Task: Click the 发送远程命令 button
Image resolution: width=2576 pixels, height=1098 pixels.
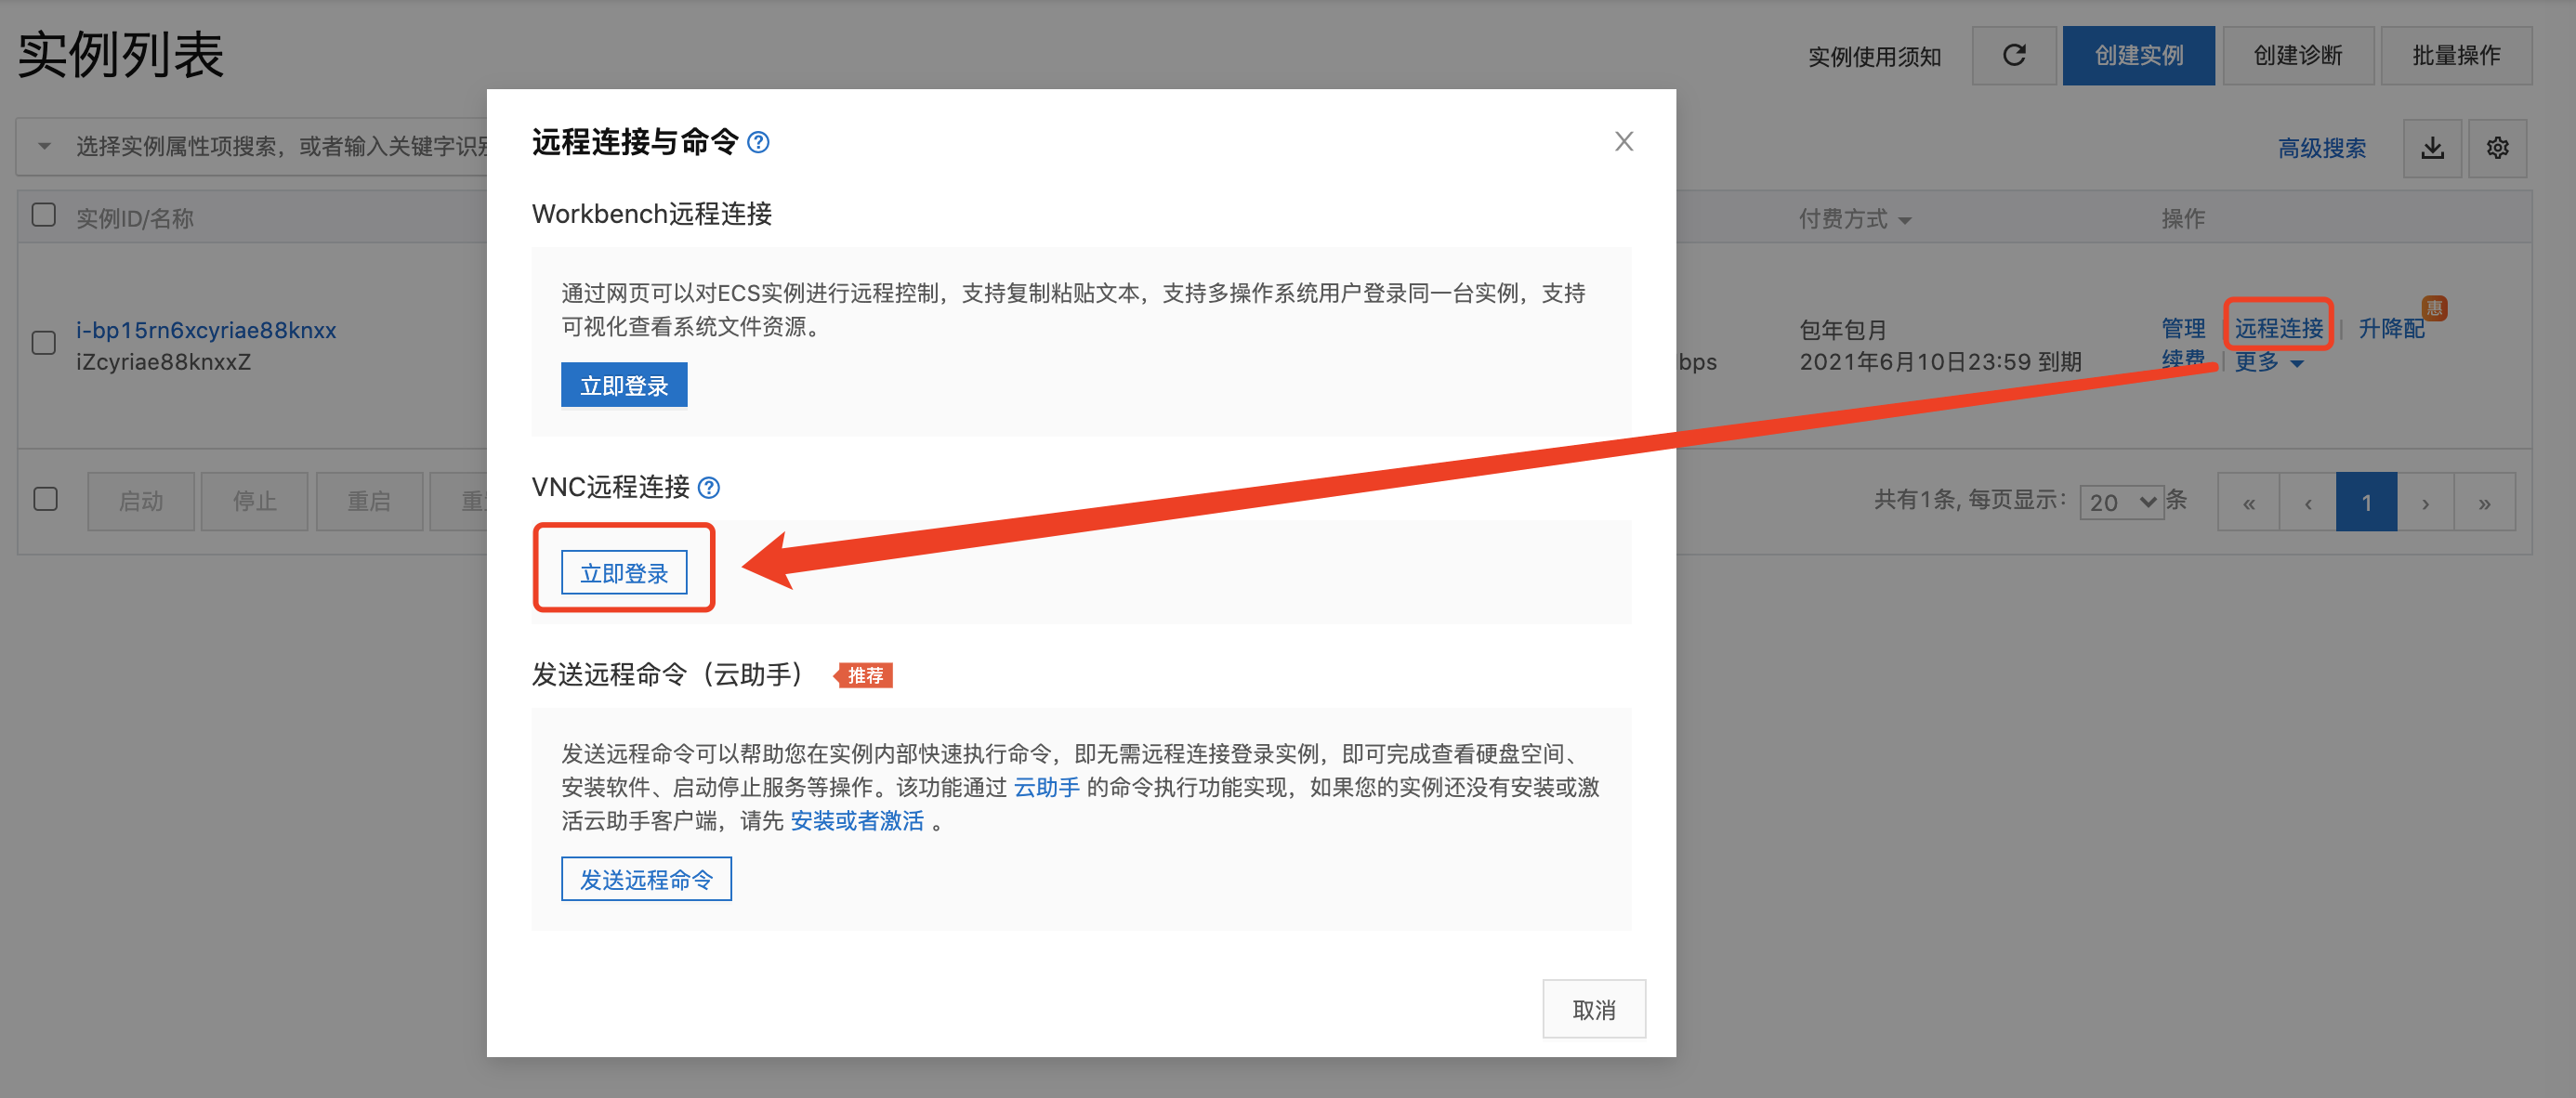Action: click(646, 879)
